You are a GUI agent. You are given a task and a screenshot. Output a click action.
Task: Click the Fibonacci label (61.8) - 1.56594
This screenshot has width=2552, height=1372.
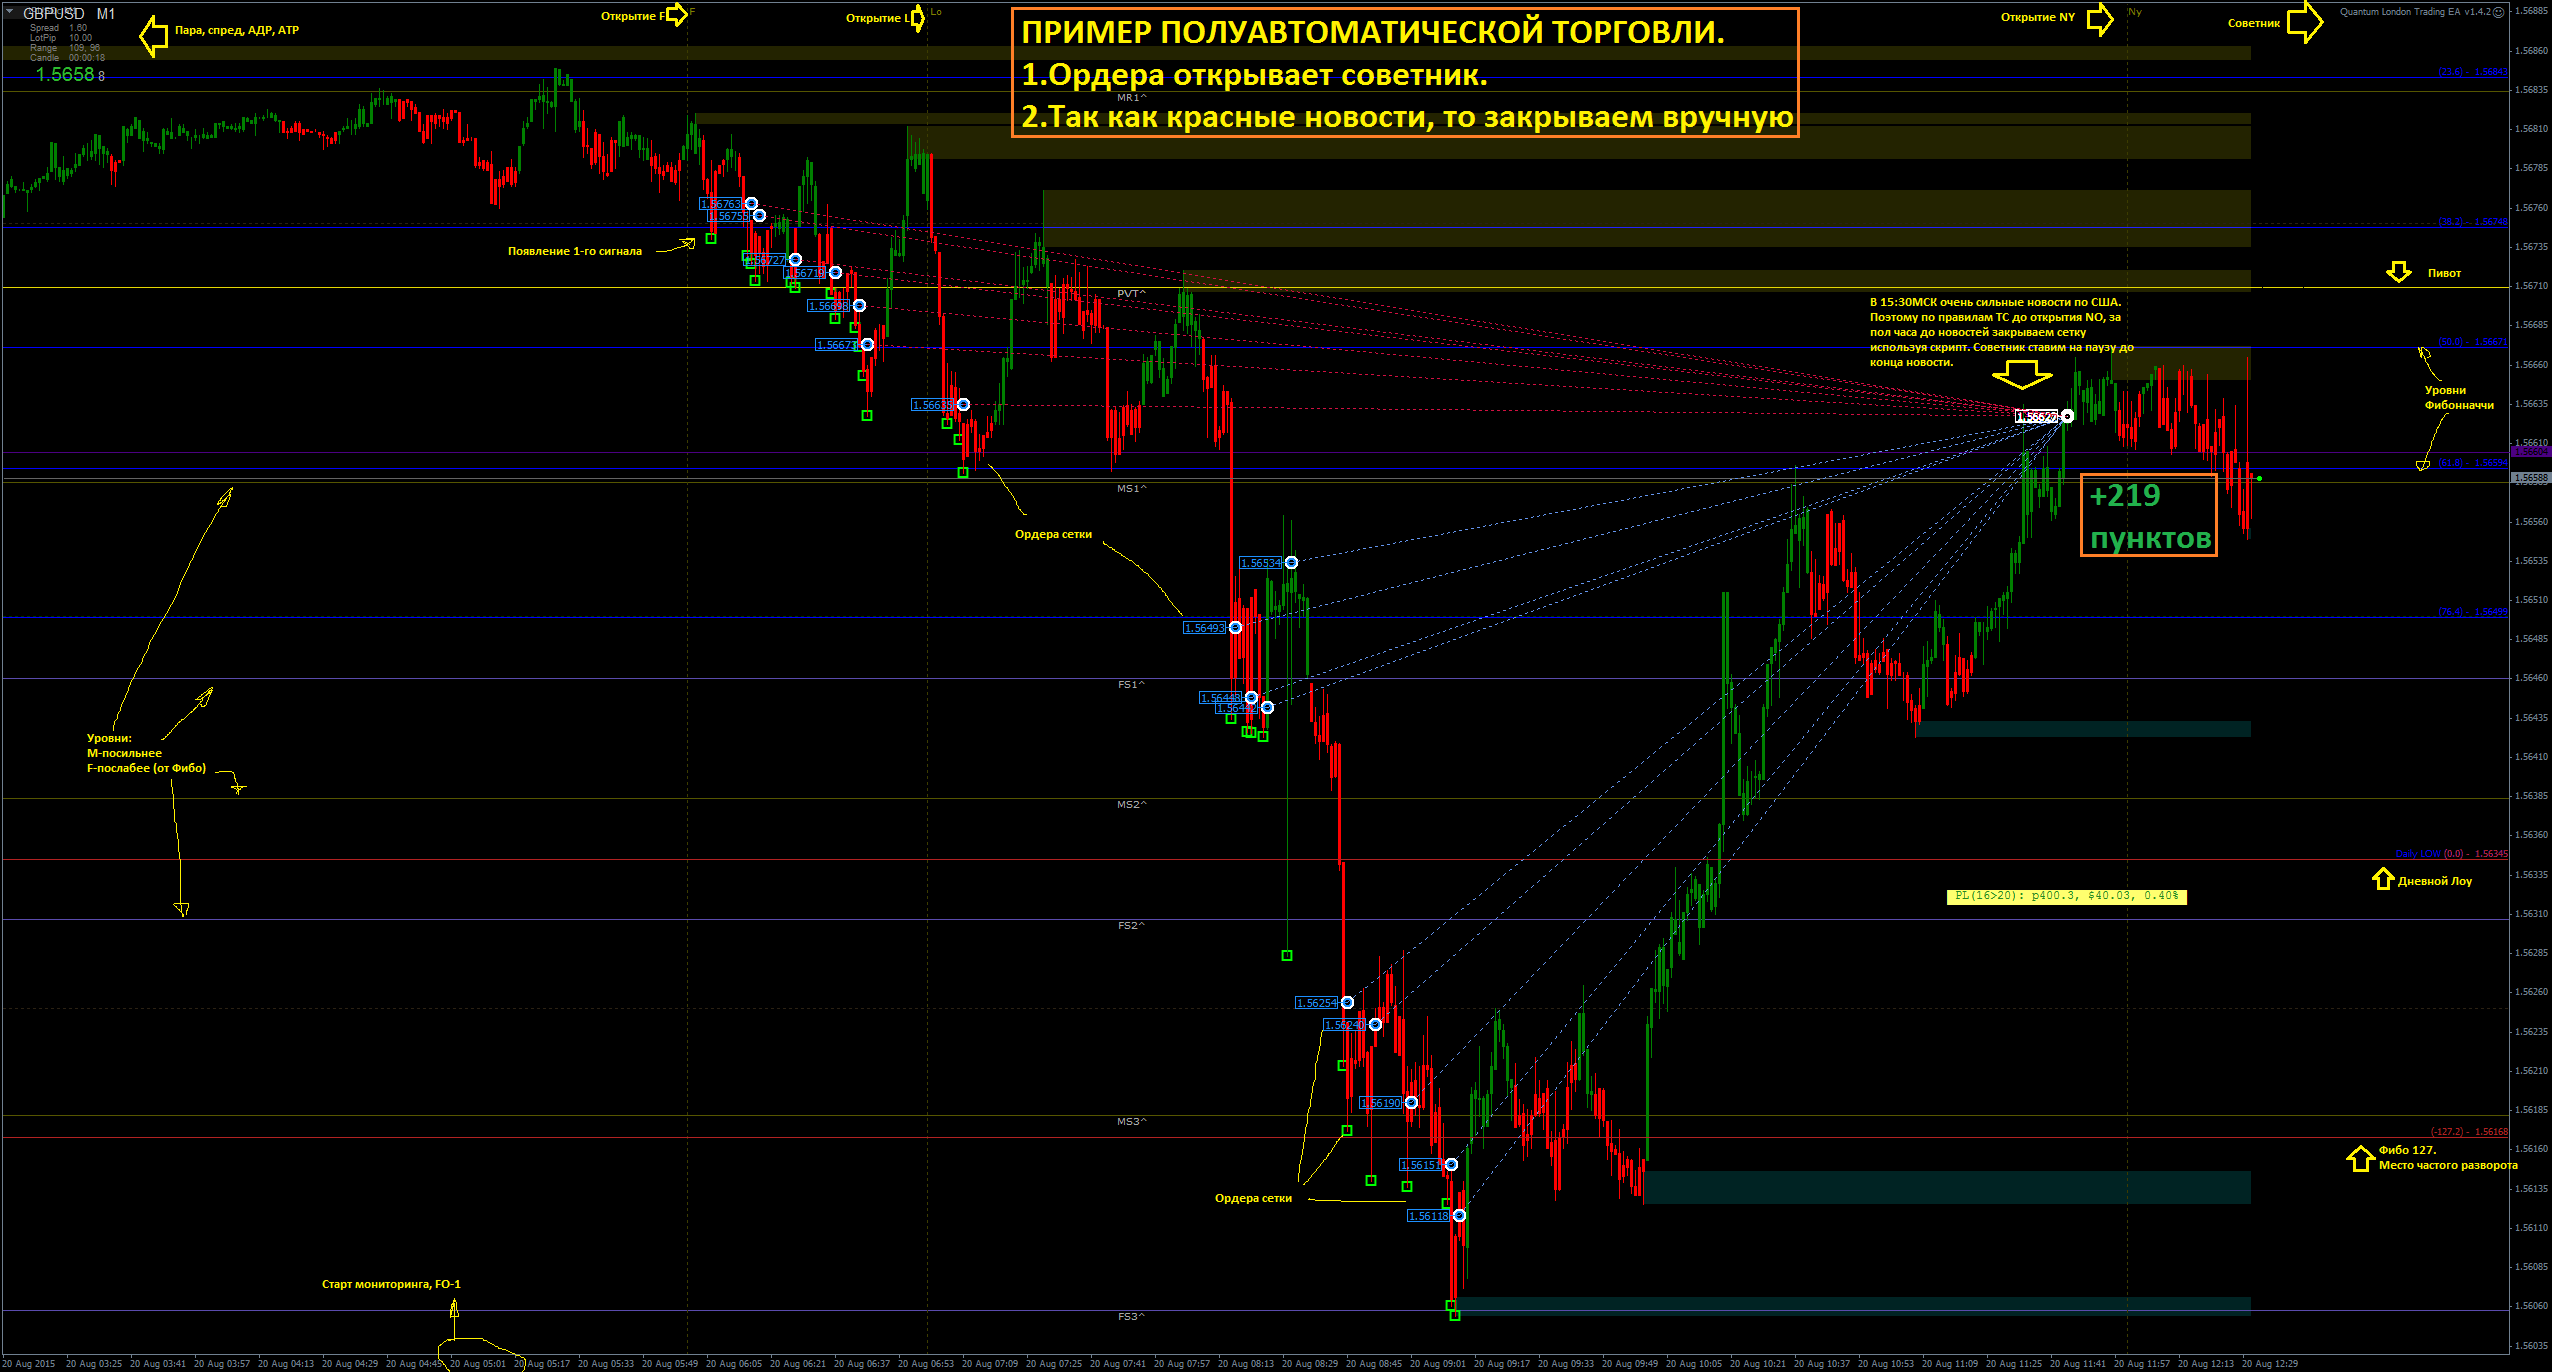pos(2473,463)
